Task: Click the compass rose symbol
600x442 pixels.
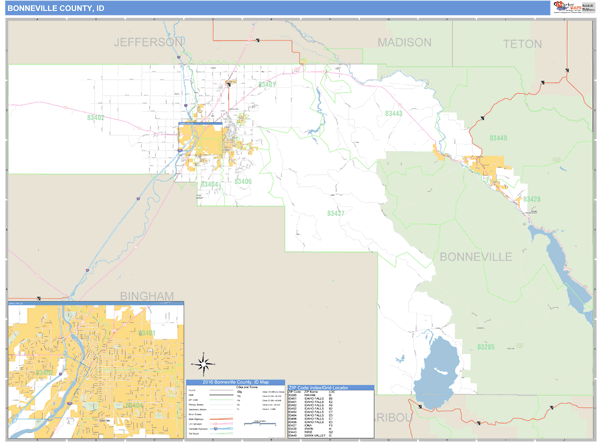Action: pos(203,364)
